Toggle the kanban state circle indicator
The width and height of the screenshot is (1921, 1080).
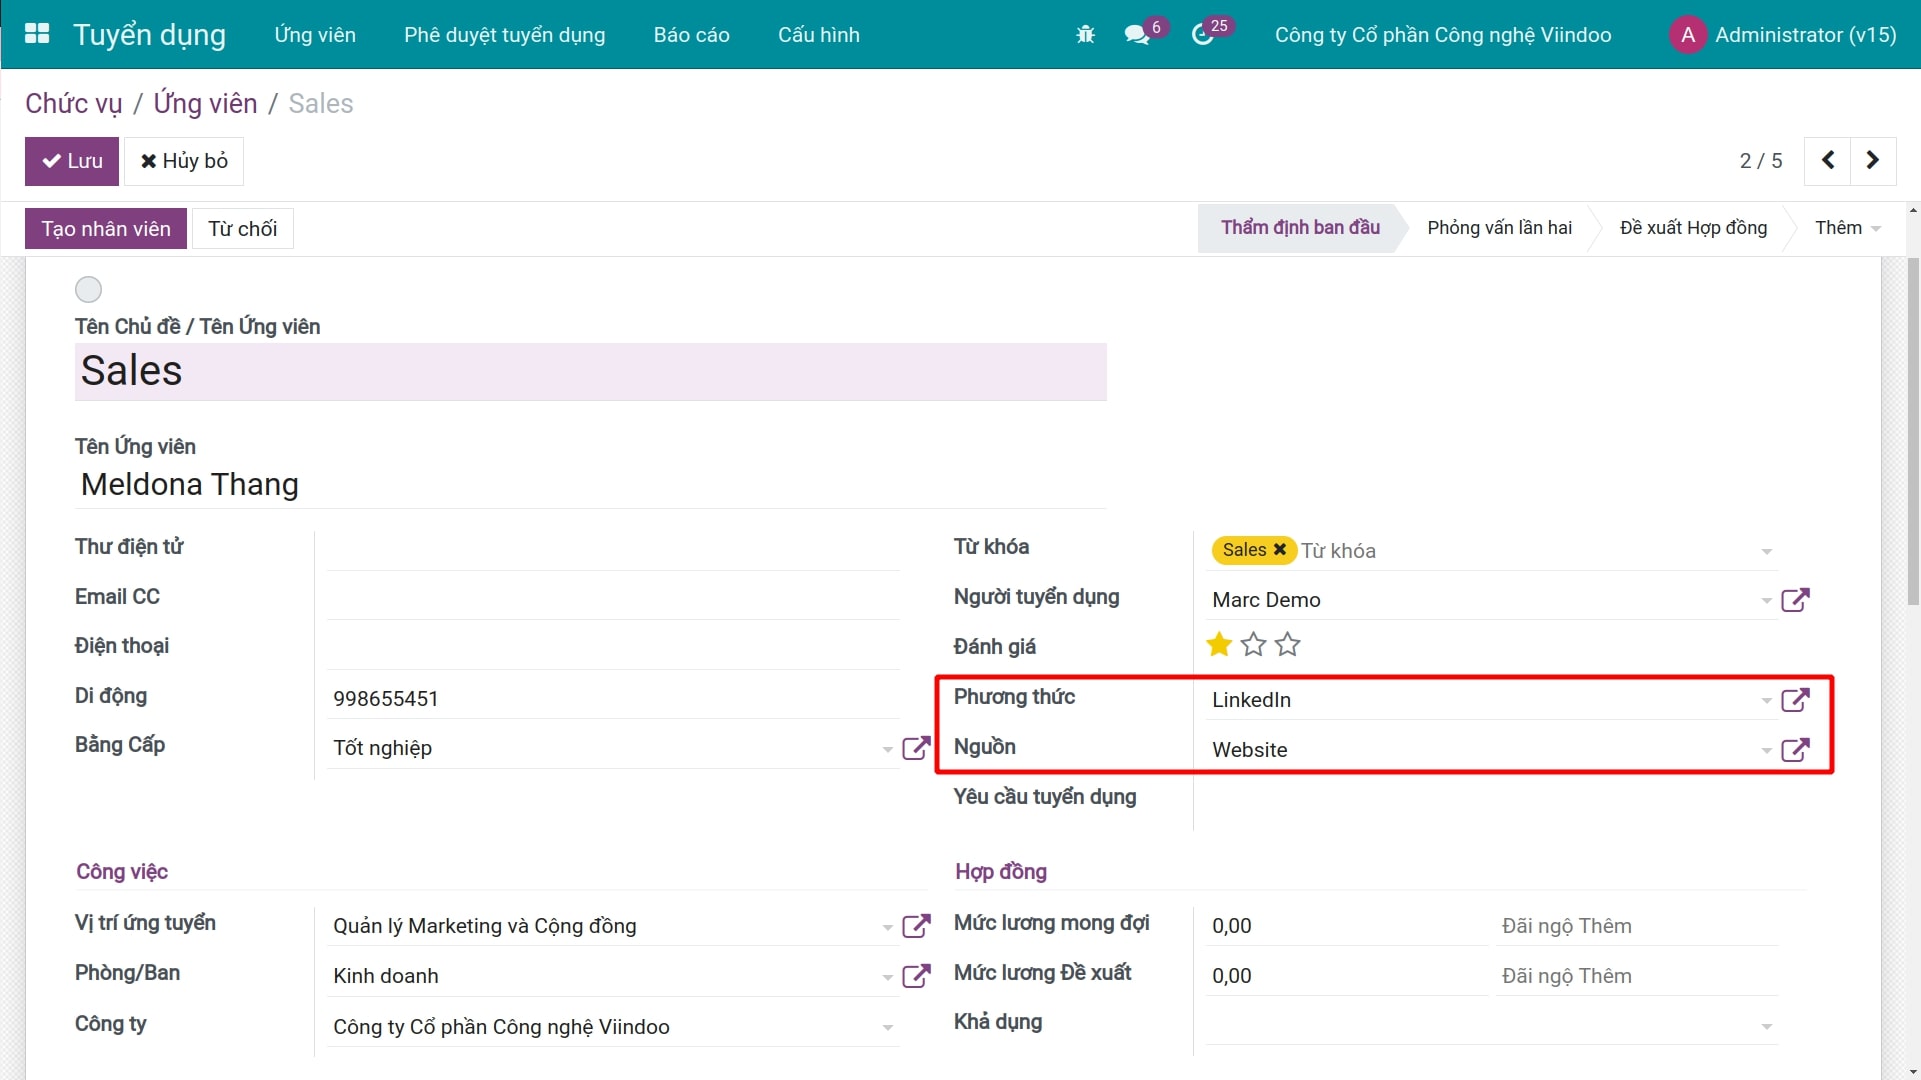click(88, 290)
